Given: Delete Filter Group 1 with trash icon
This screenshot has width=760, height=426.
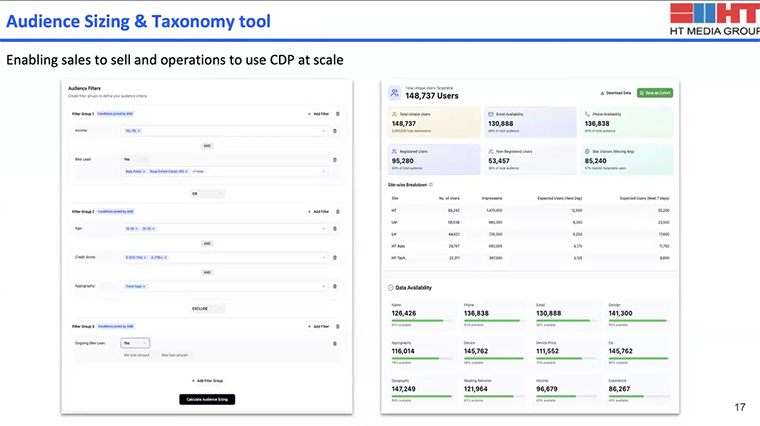Looking at the screenshot, I should tap(338, 114).
